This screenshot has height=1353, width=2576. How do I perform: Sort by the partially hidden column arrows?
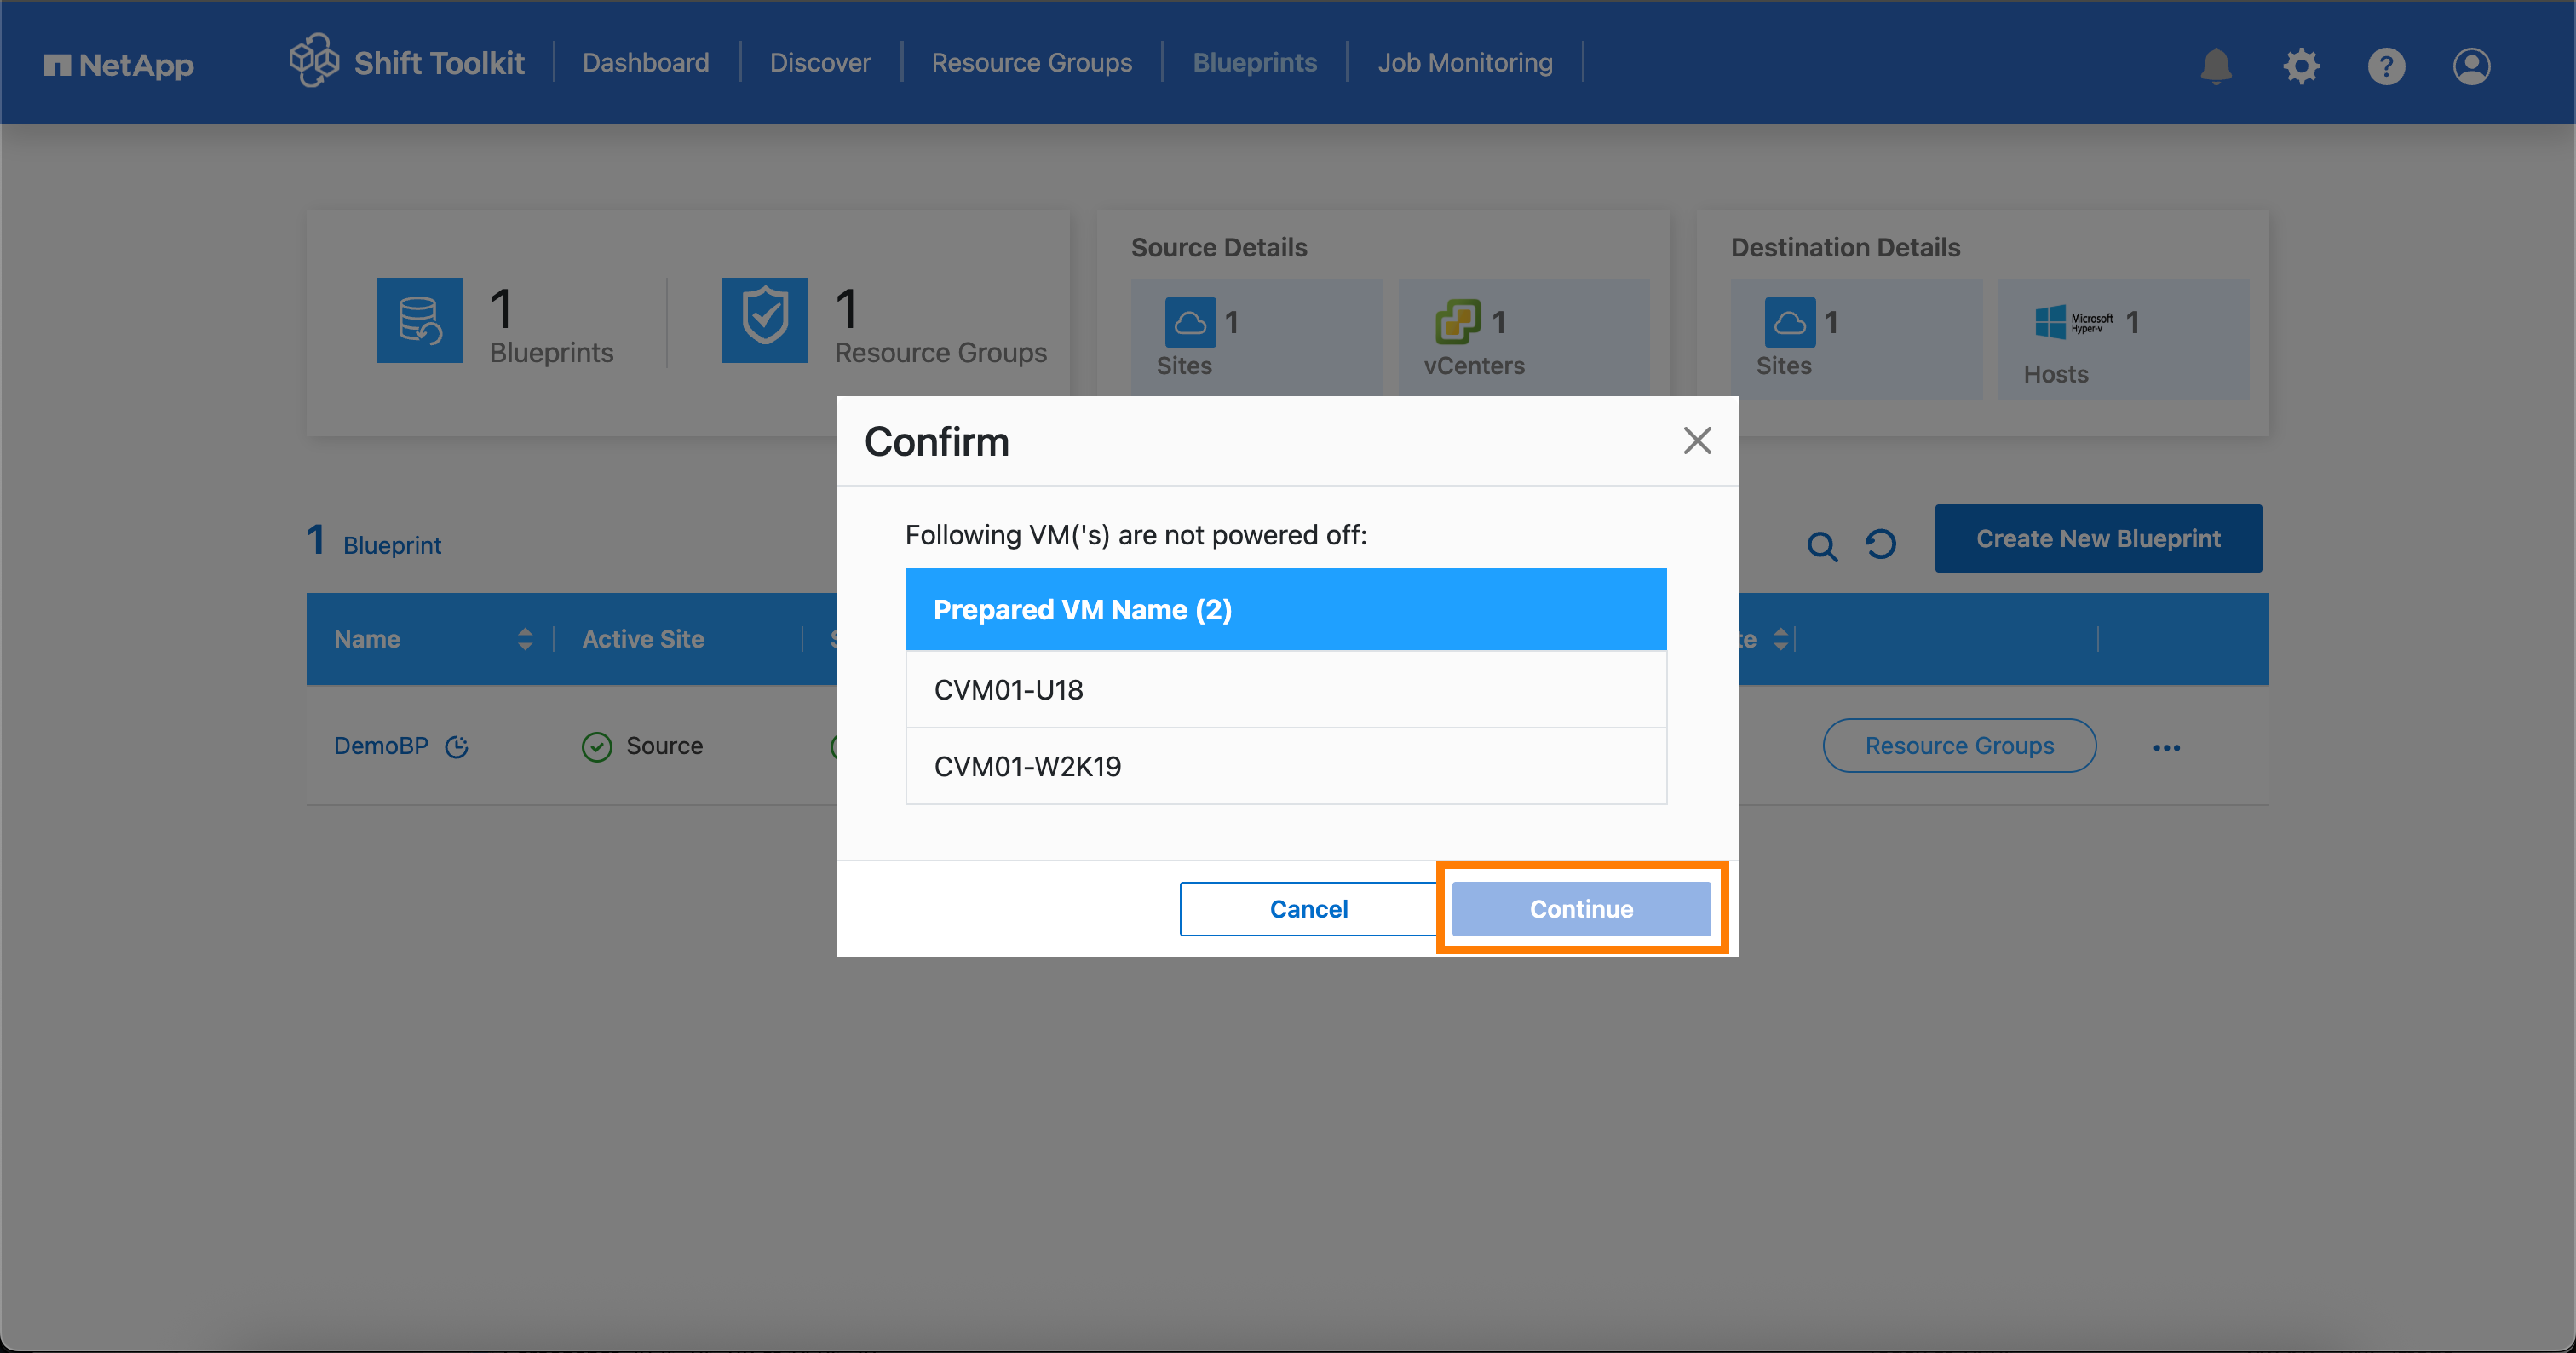pyautogui.click(x=1780, y=639)
